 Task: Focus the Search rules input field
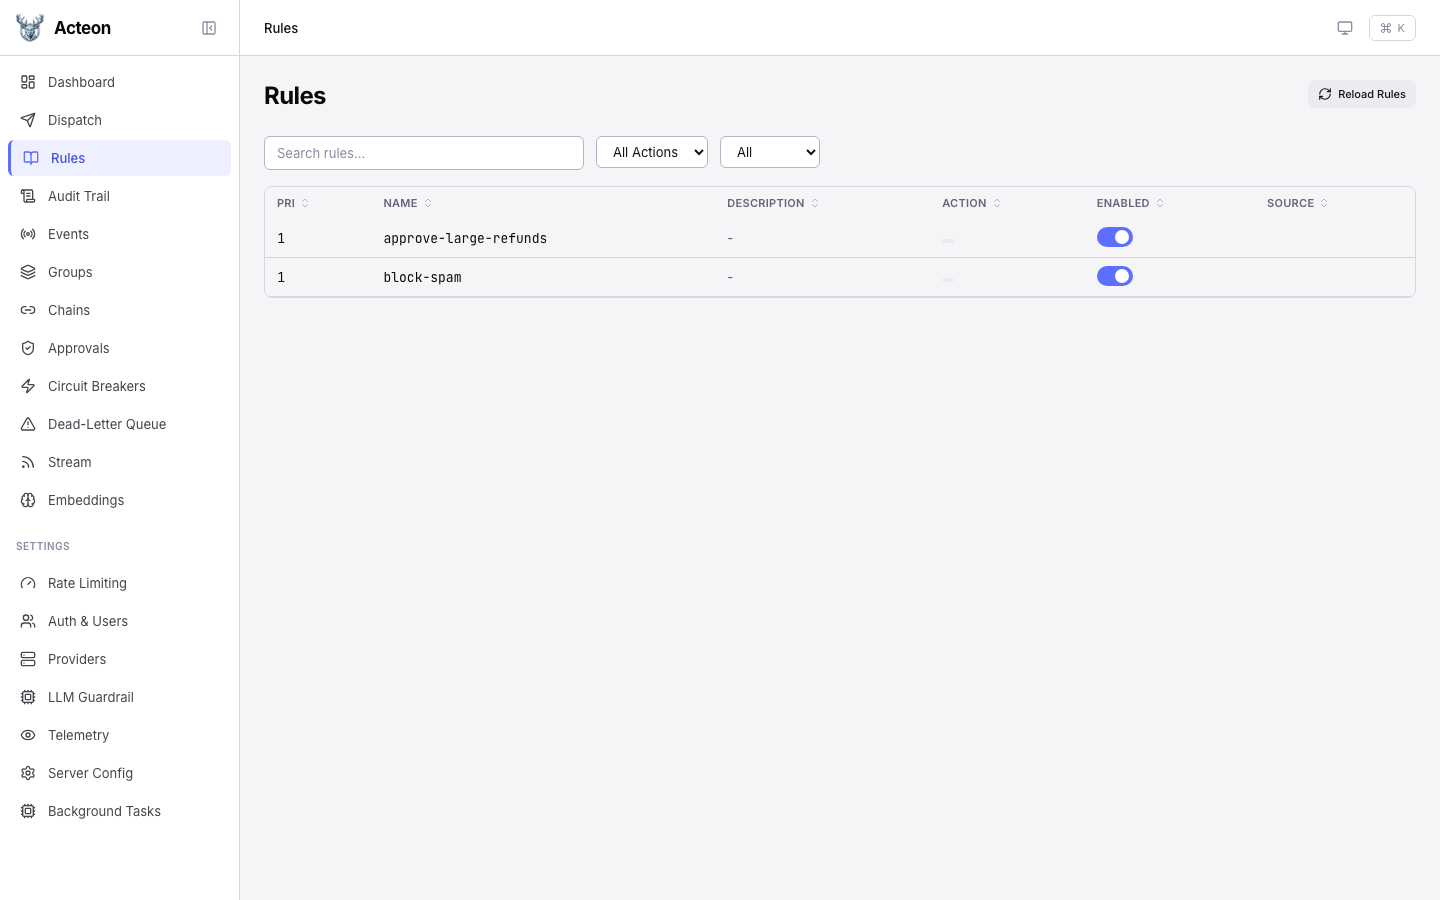[x=424, y=153]
